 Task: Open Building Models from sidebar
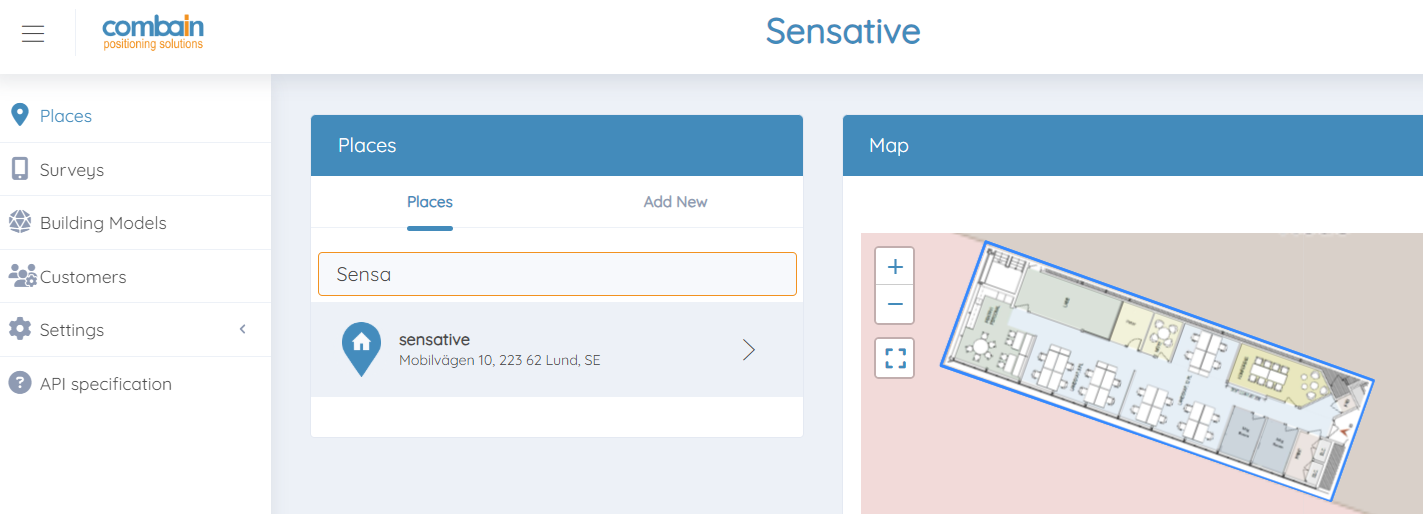pyautogui.click(x=103, y=223)
